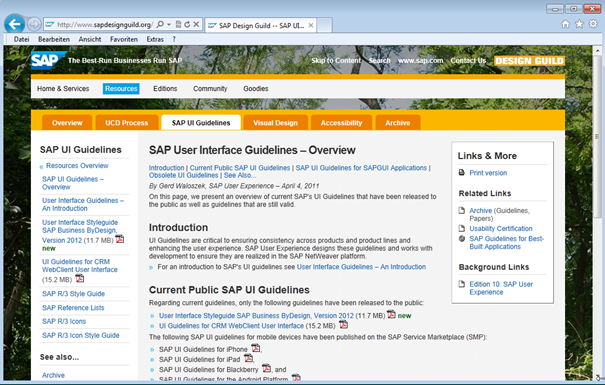Click PDF icon after main ByDesign Version 2012 link

point(391,314)
